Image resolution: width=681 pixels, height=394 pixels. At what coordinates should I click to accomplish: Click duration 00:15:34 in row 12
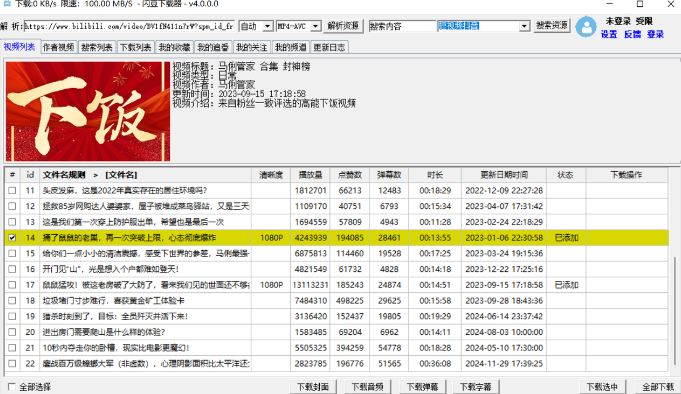pos(435,206)
